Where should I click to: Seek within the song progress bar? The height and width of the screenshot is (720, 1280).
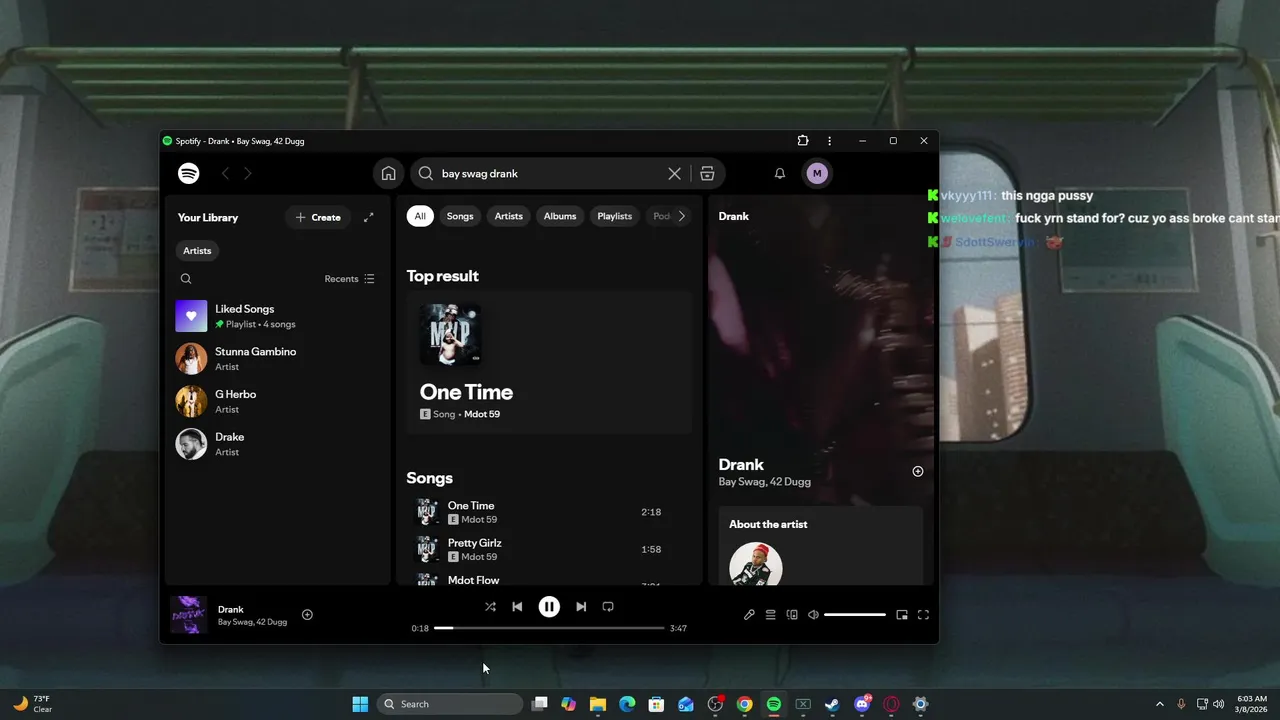(x=549, y=628)
